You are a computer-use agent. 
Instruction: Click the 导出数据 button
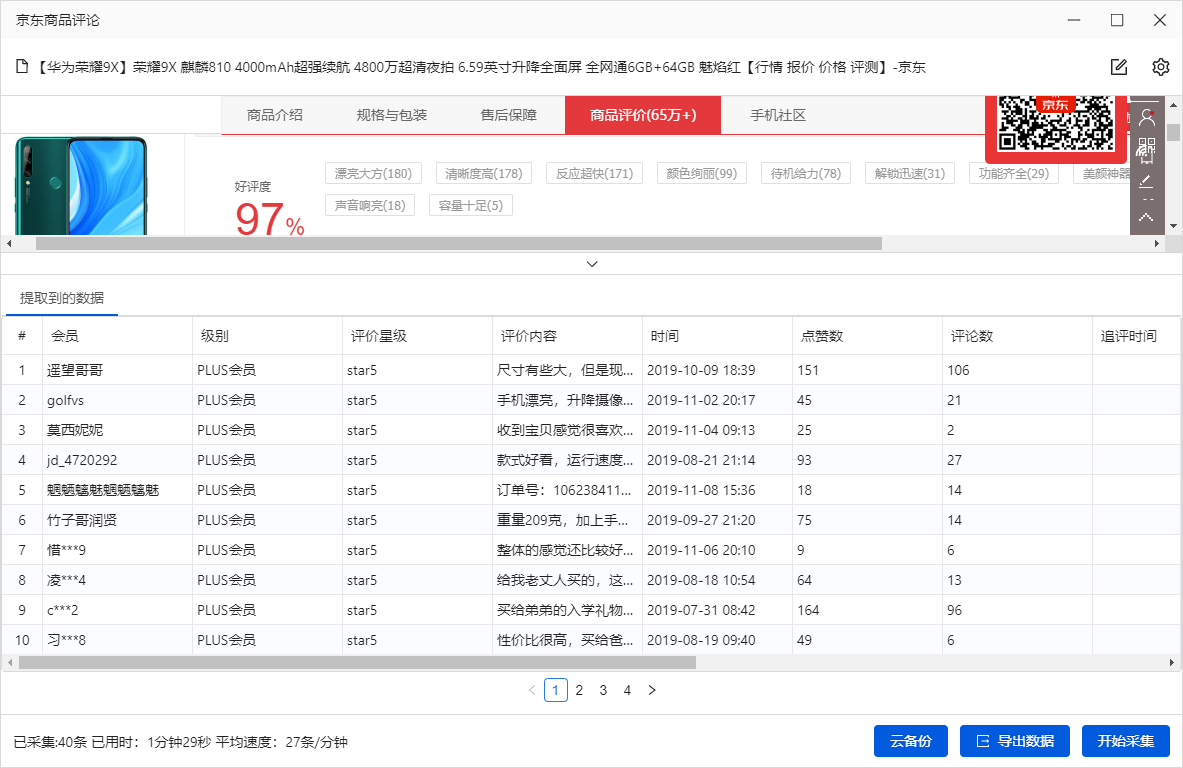(x=1015, y=742)
